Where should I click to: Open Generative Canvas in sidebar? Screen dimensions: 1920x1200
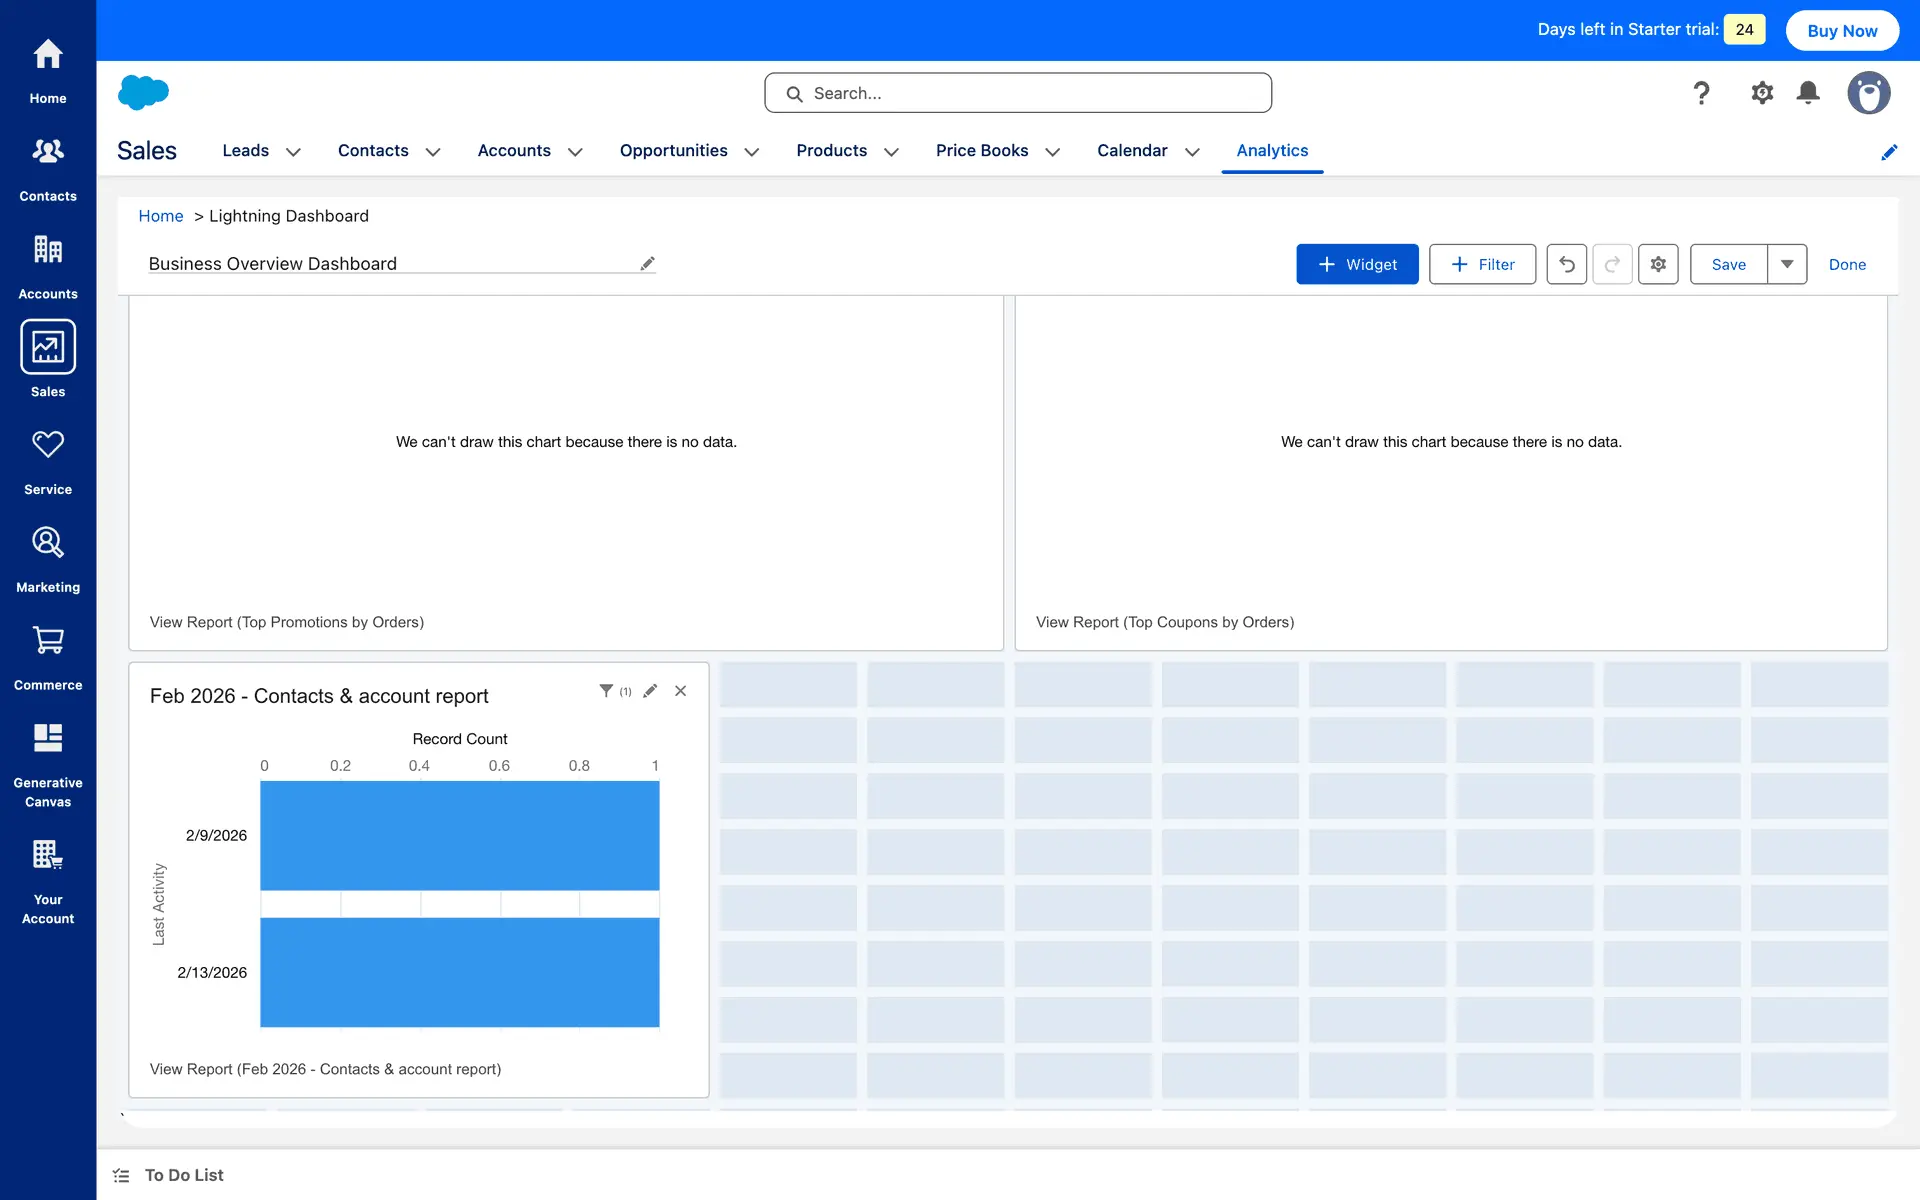[48, 764]
